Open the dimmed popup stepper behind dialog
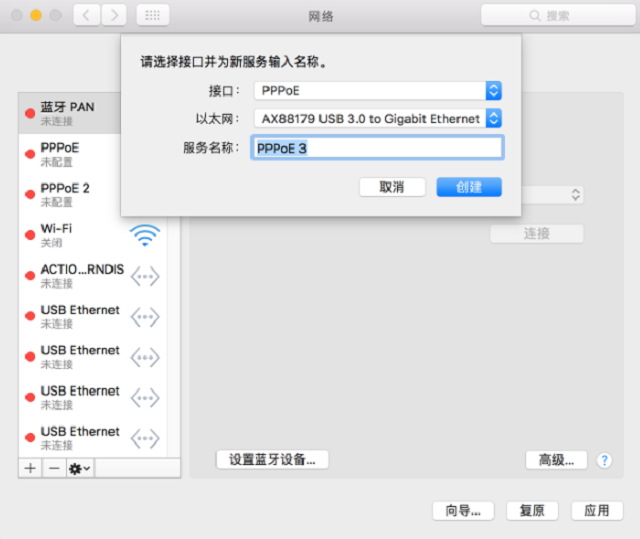640x539 pixels. point(576,195)
